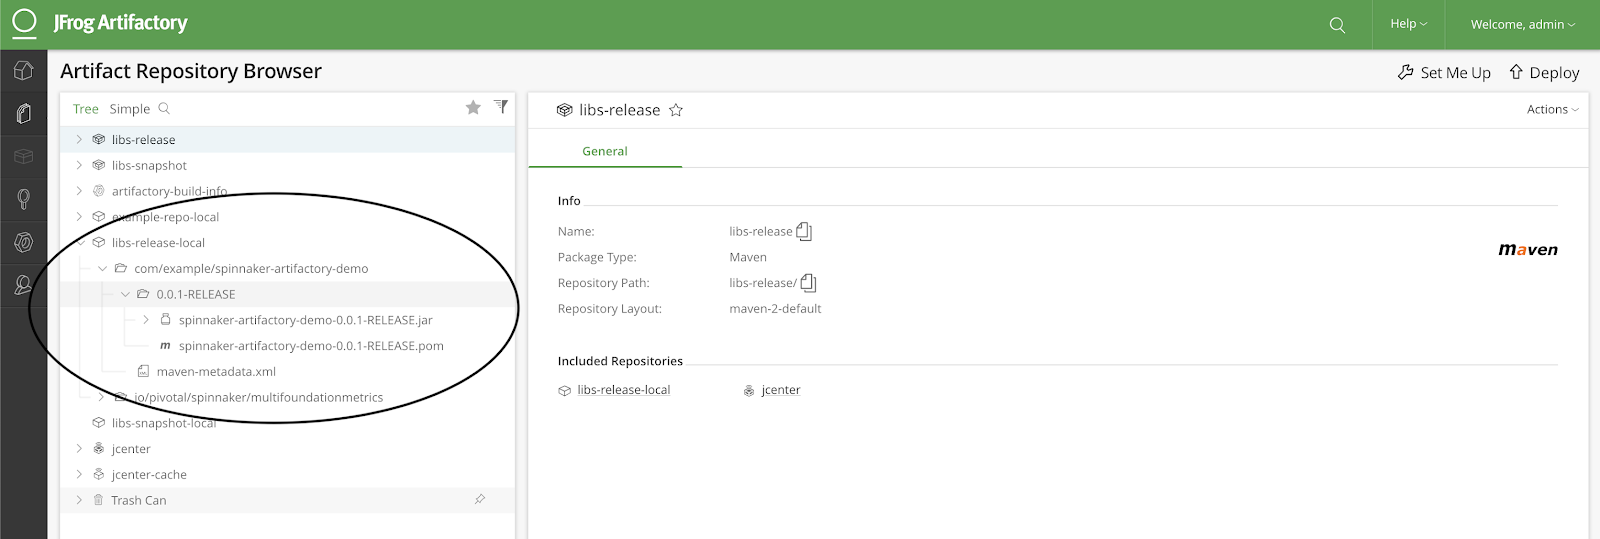Select the 0.0.1-RELEASE folder
The width and height of the screenshot is (1600, 539).
[x=196, y=294]
